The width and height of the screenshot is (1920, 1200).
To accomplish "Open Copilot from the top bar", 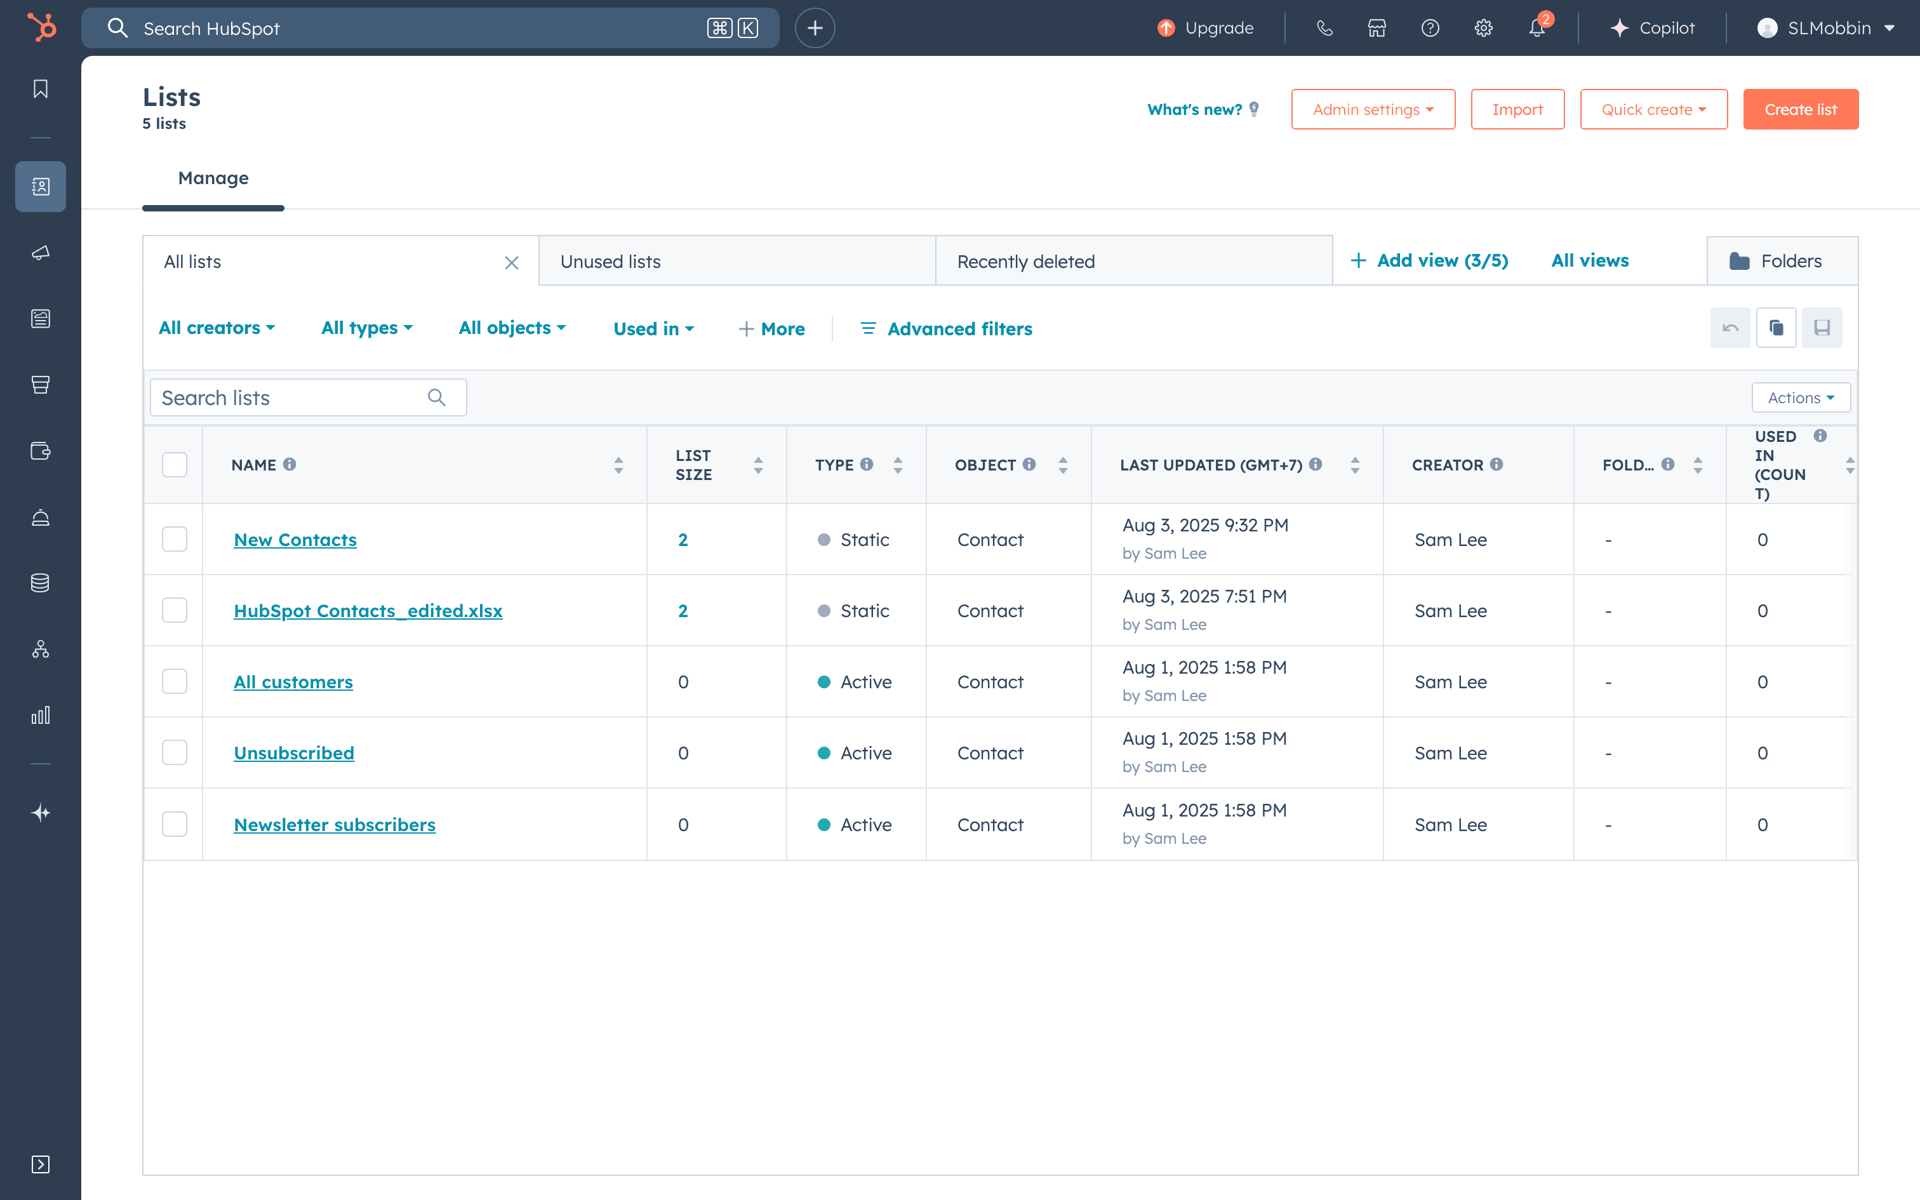I will tap(1653, 28).
